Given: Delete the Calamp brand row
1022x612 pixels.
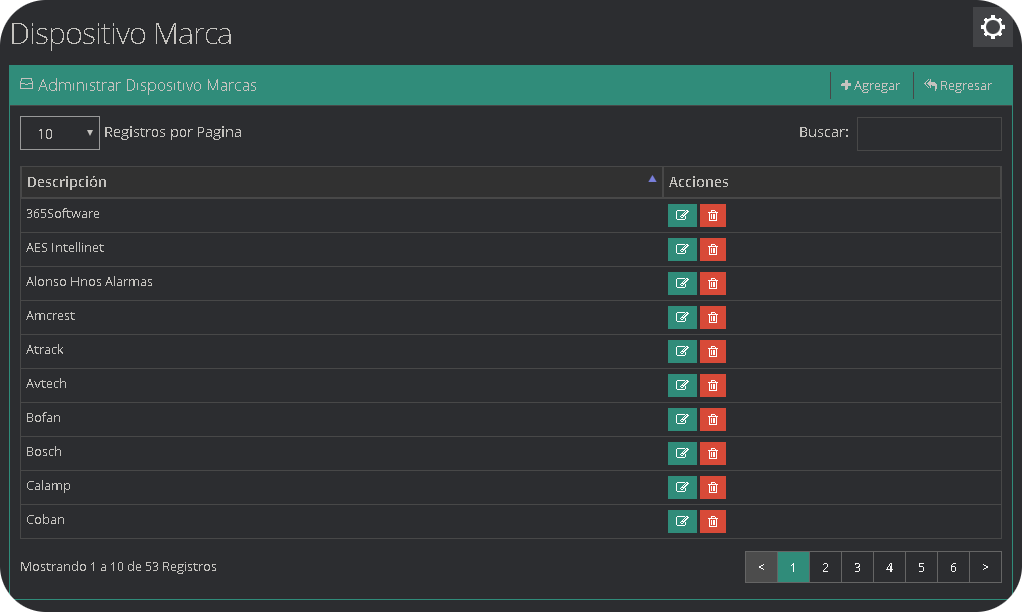Looking at the screenshot, I should pyautogui.click(x=713, y=488).
